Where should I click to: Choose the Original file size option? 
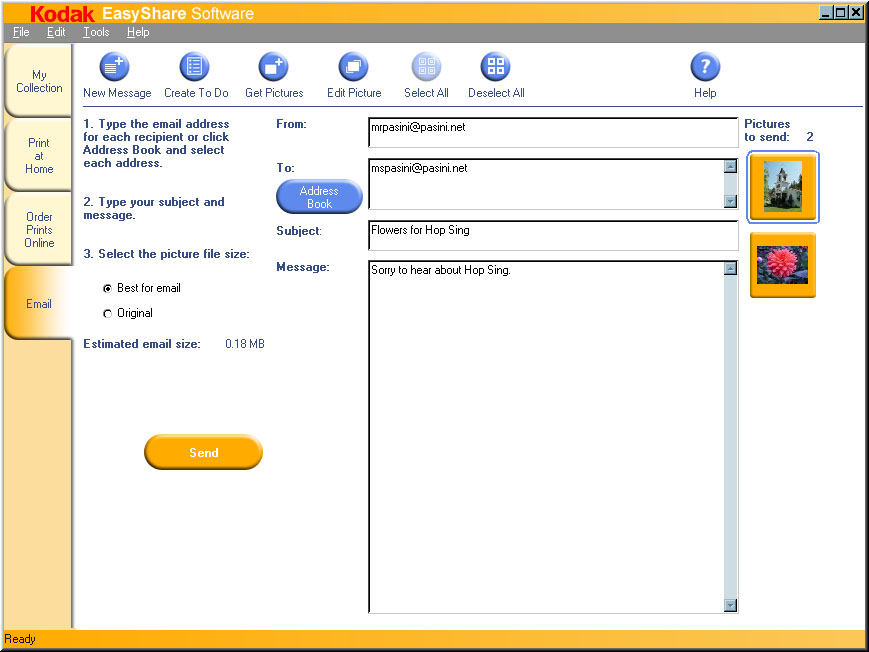108,314
